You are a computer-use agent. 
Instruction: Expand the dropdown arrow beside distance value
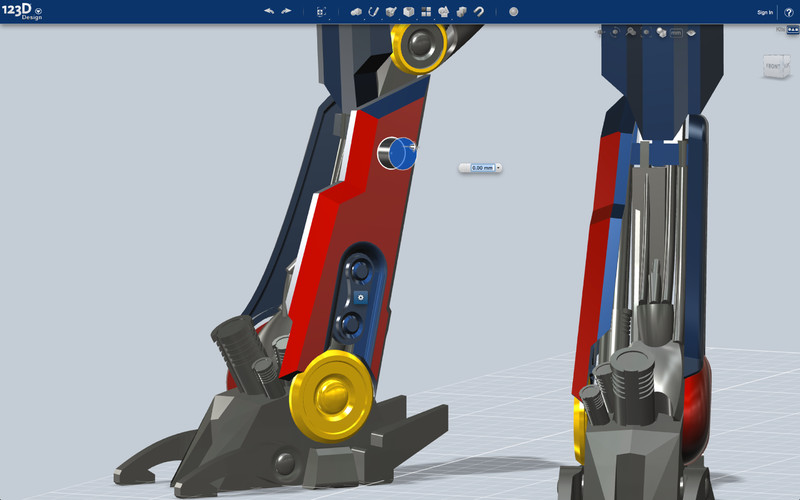click(498, 167)
